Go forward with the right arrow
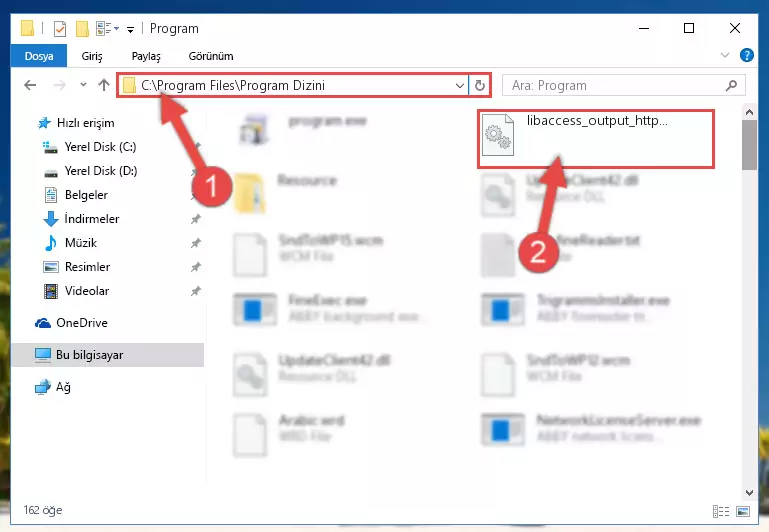Viewport: 769px width, 532px height. 59,85
